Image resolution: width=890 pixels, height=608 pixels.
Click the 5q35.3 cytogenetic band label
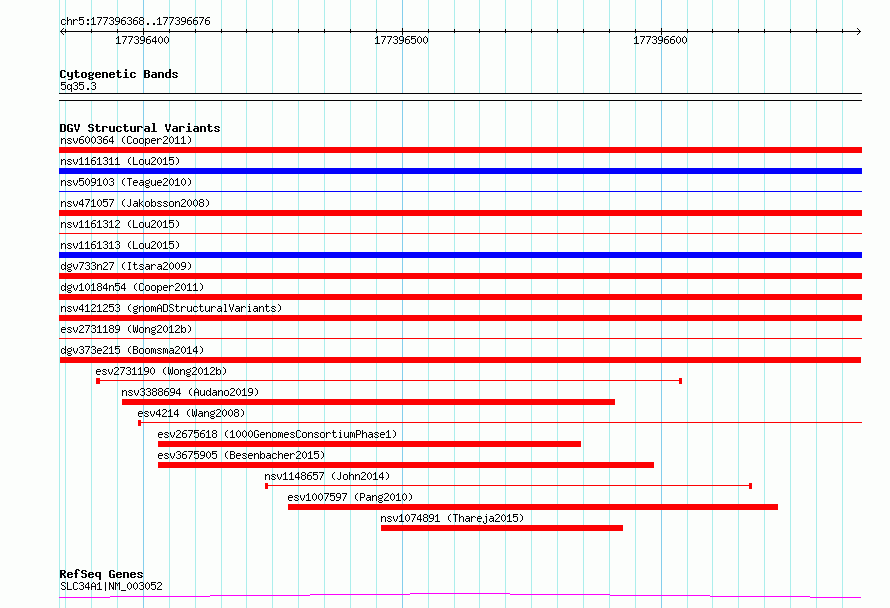[78, 86]
